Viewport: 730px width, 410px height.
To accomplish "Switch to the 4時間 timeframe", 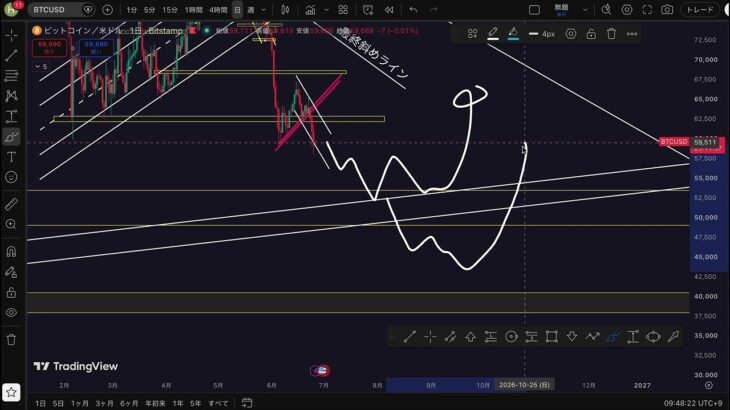I will (x=218, y=10).
